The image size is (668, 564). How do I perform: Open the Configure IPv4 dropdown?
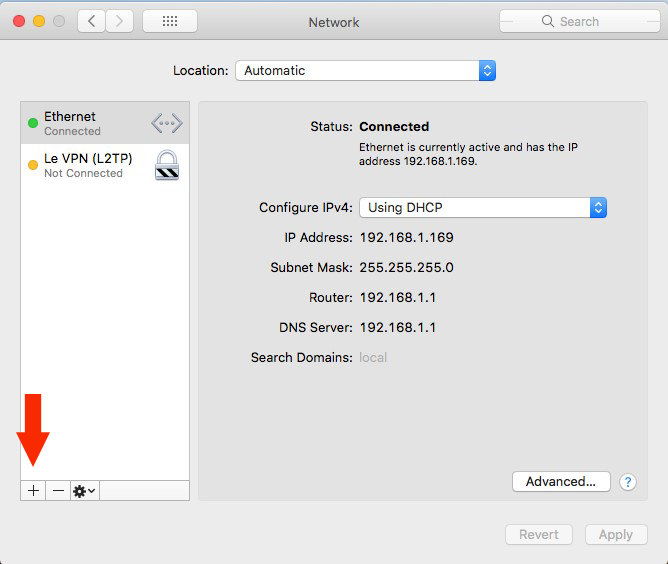click(483, 208)
